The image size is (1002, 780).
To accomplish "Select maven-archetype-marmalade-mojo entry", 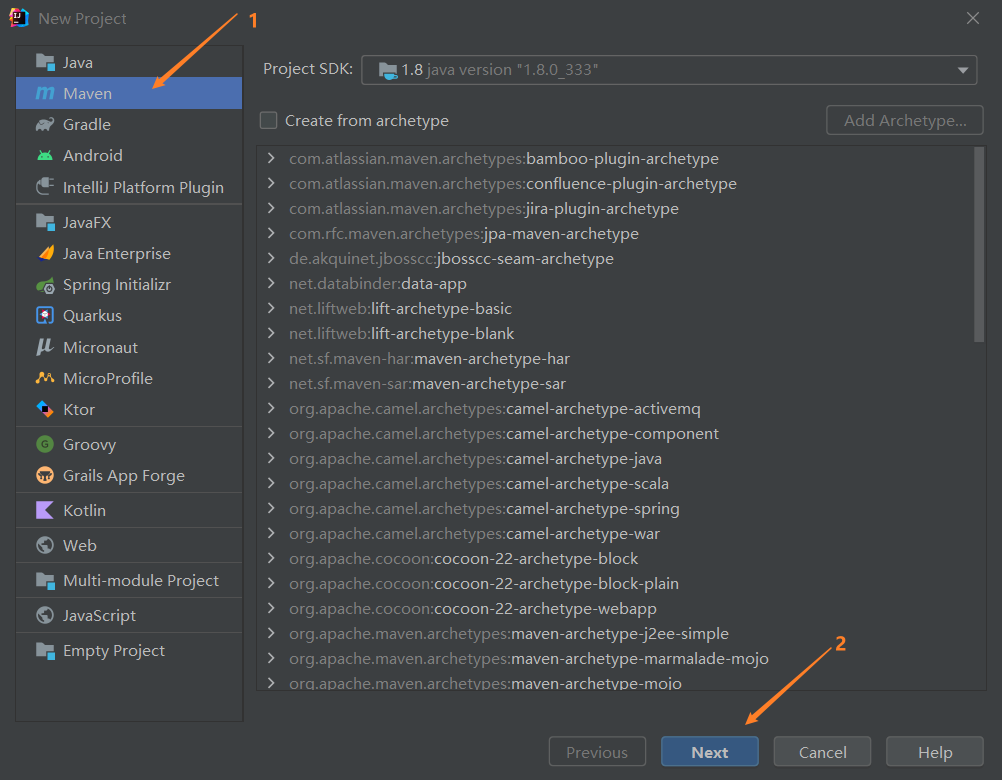I will click(528, 659).
